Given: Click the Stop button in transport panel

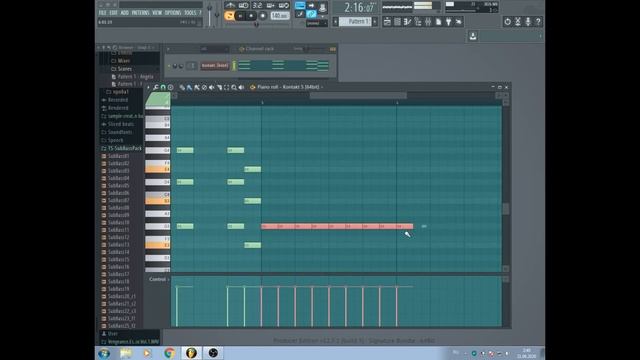Looking at the screenshot, I should (x=251, y=16).
